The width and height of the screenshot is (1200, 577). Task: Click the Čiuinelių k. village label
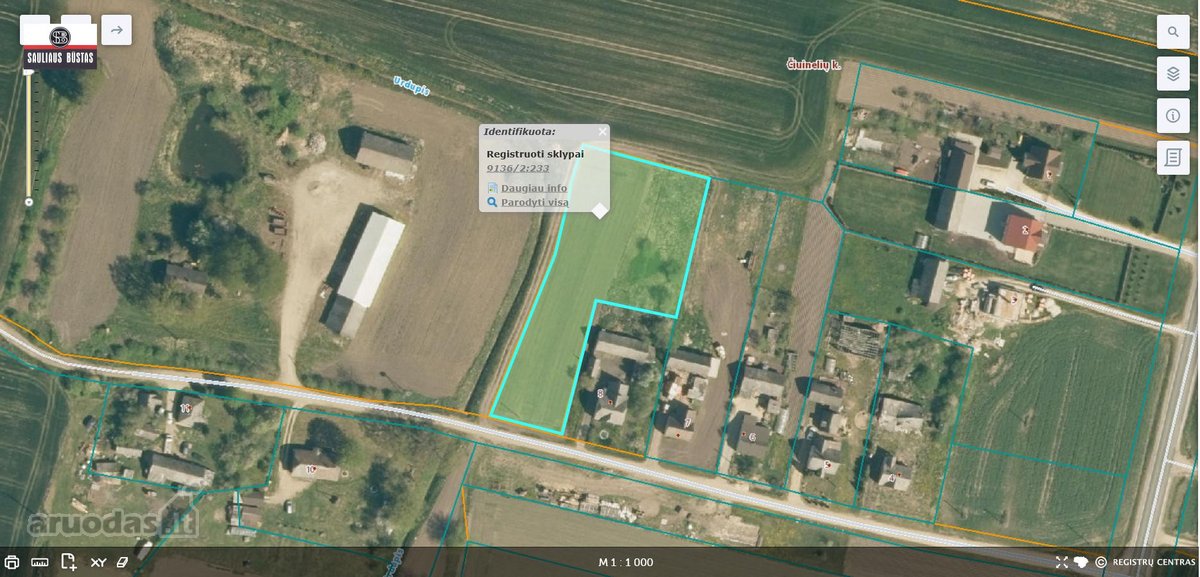(x=814, y=64)
